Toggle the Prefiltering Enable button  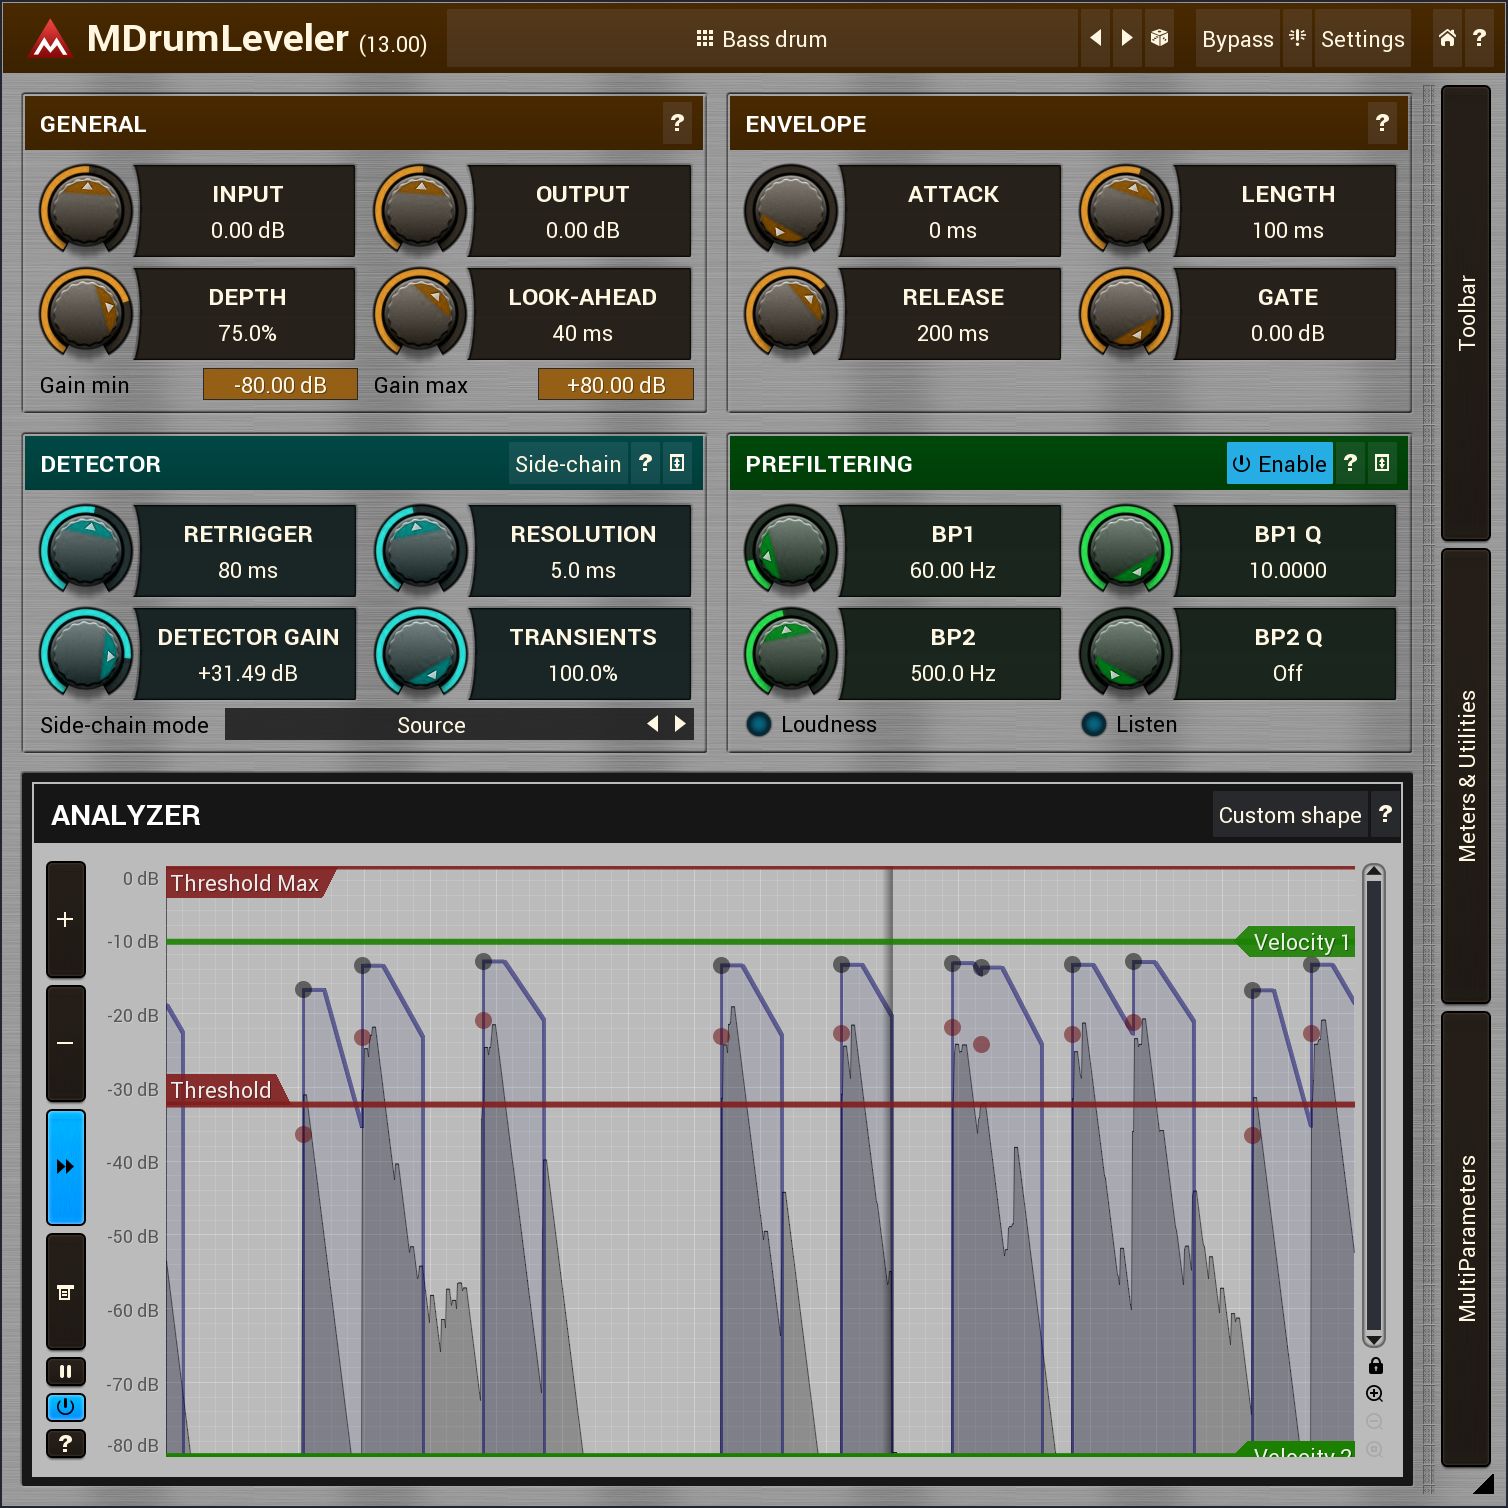click(1279, 464)
